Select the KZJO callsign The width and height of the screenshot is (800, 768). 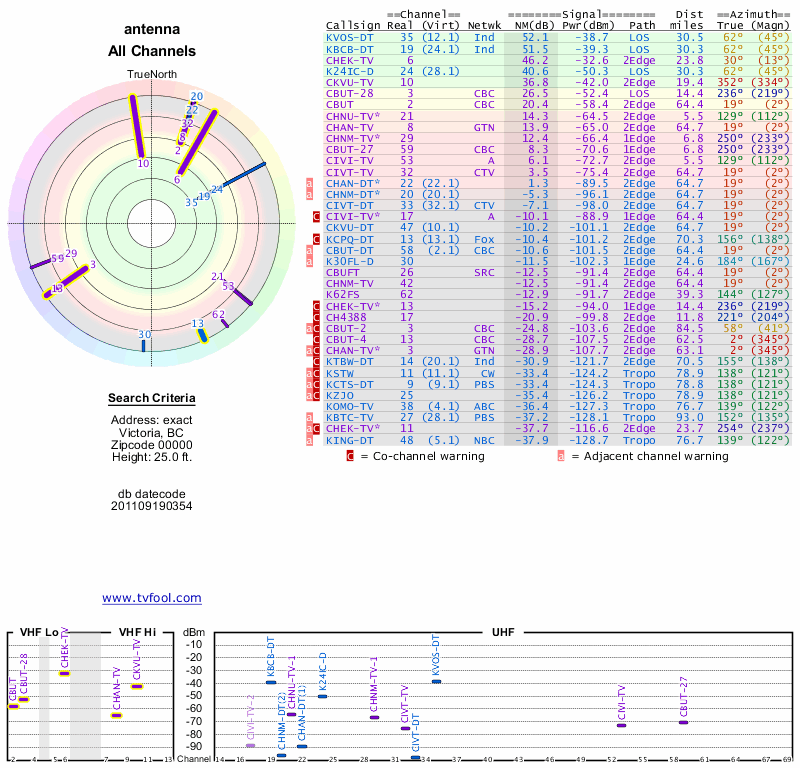pyautogui.click(x=340, y=395)
